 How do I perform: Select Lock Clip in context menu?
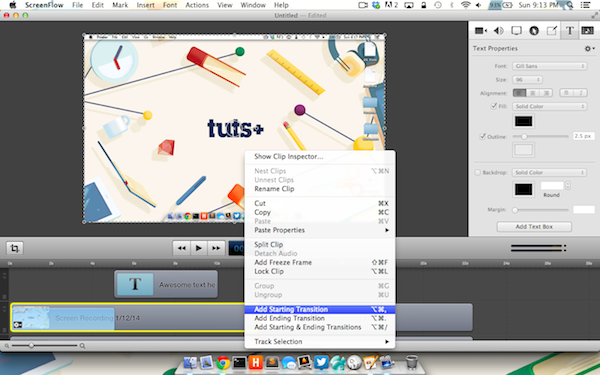pos(320,271)
